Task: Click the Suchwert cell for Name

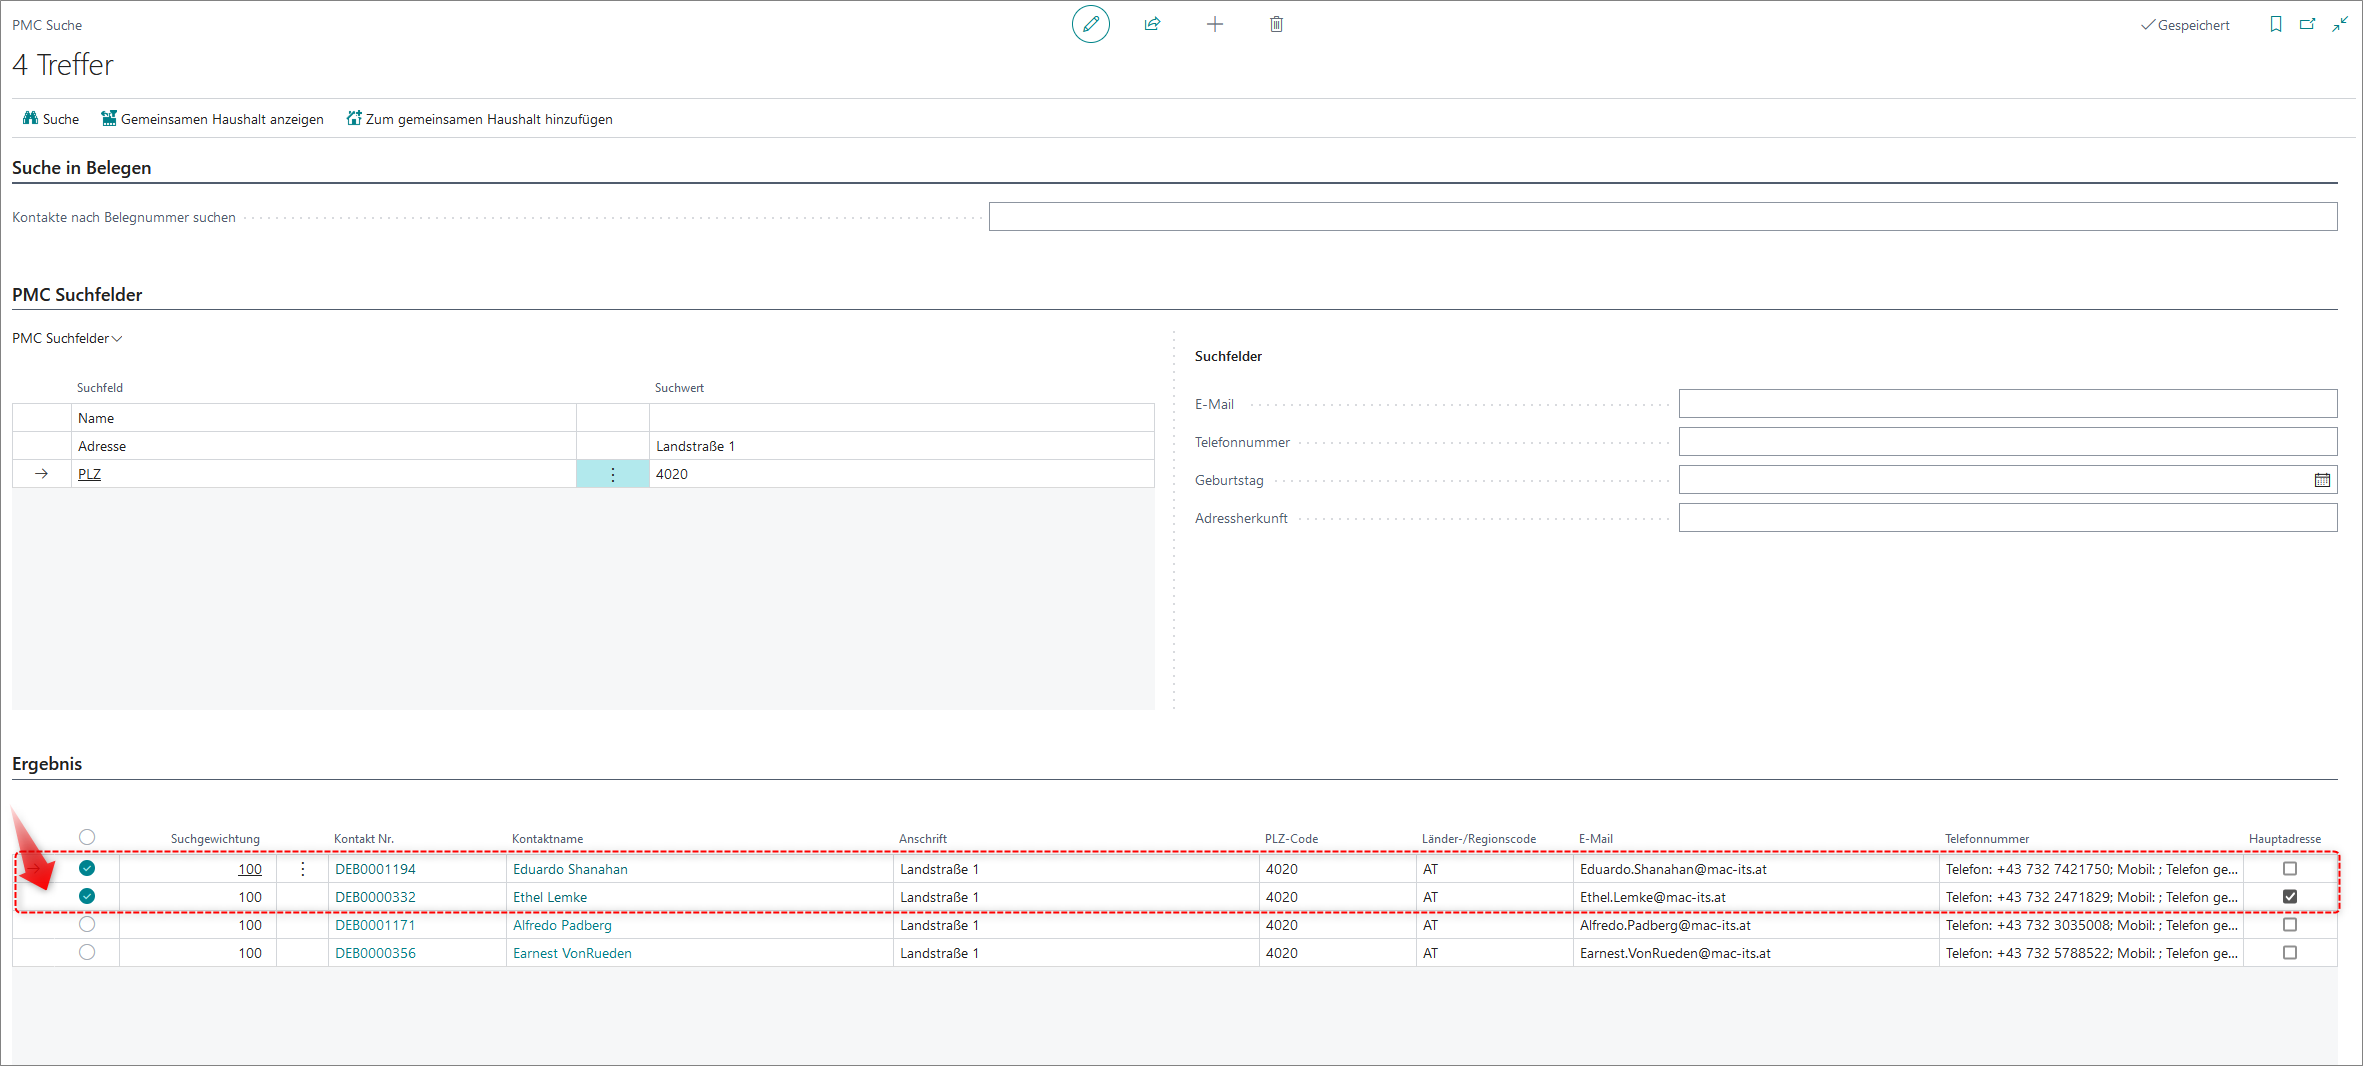Action: (901, 418)
